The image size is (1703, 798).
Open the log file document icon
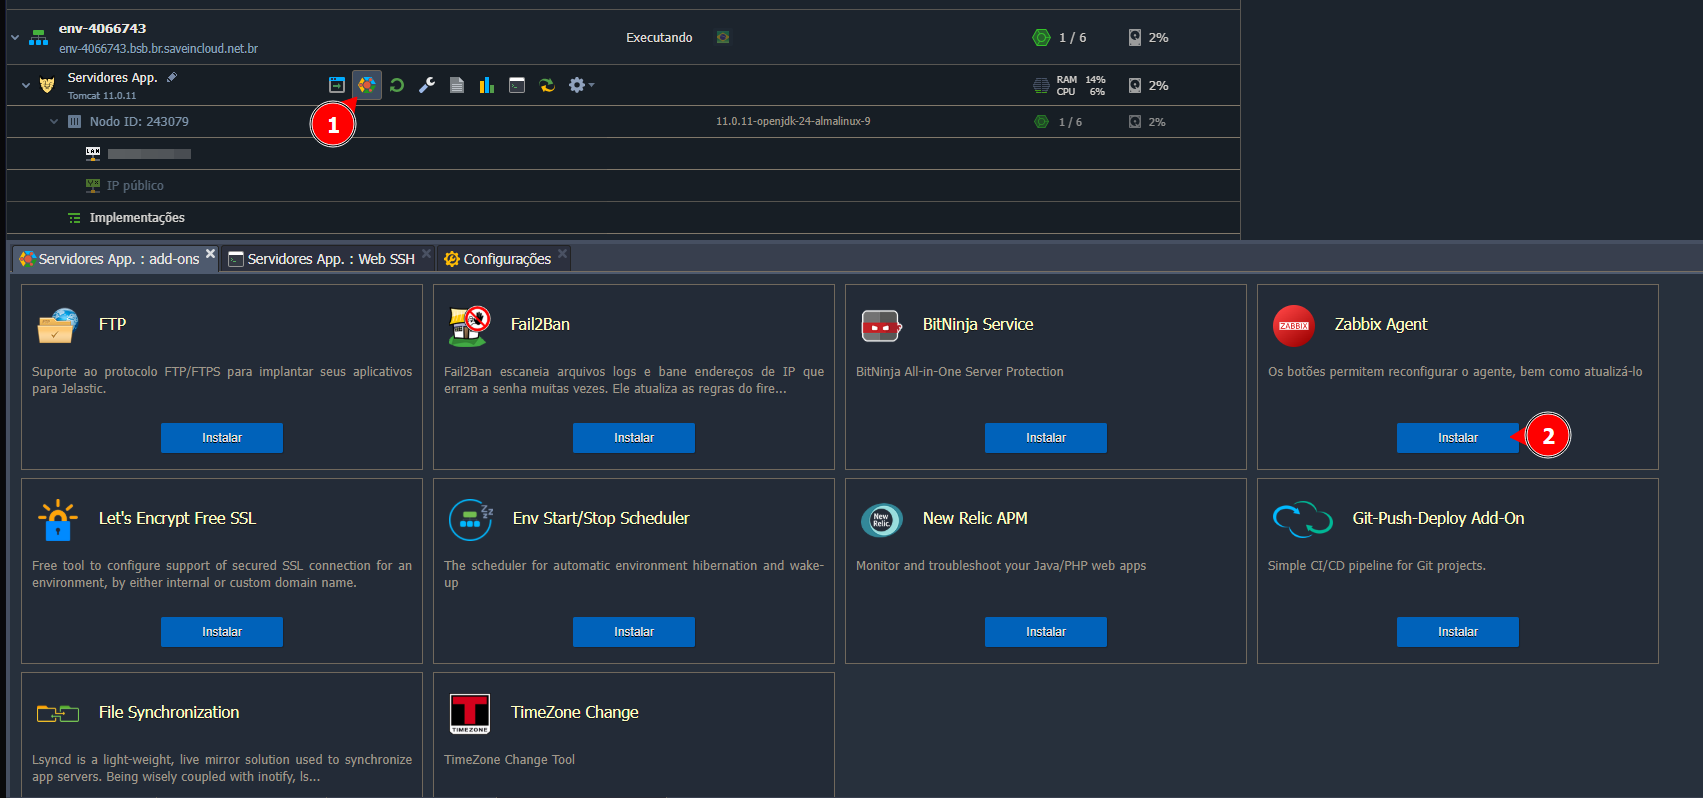tap(457, 85)
